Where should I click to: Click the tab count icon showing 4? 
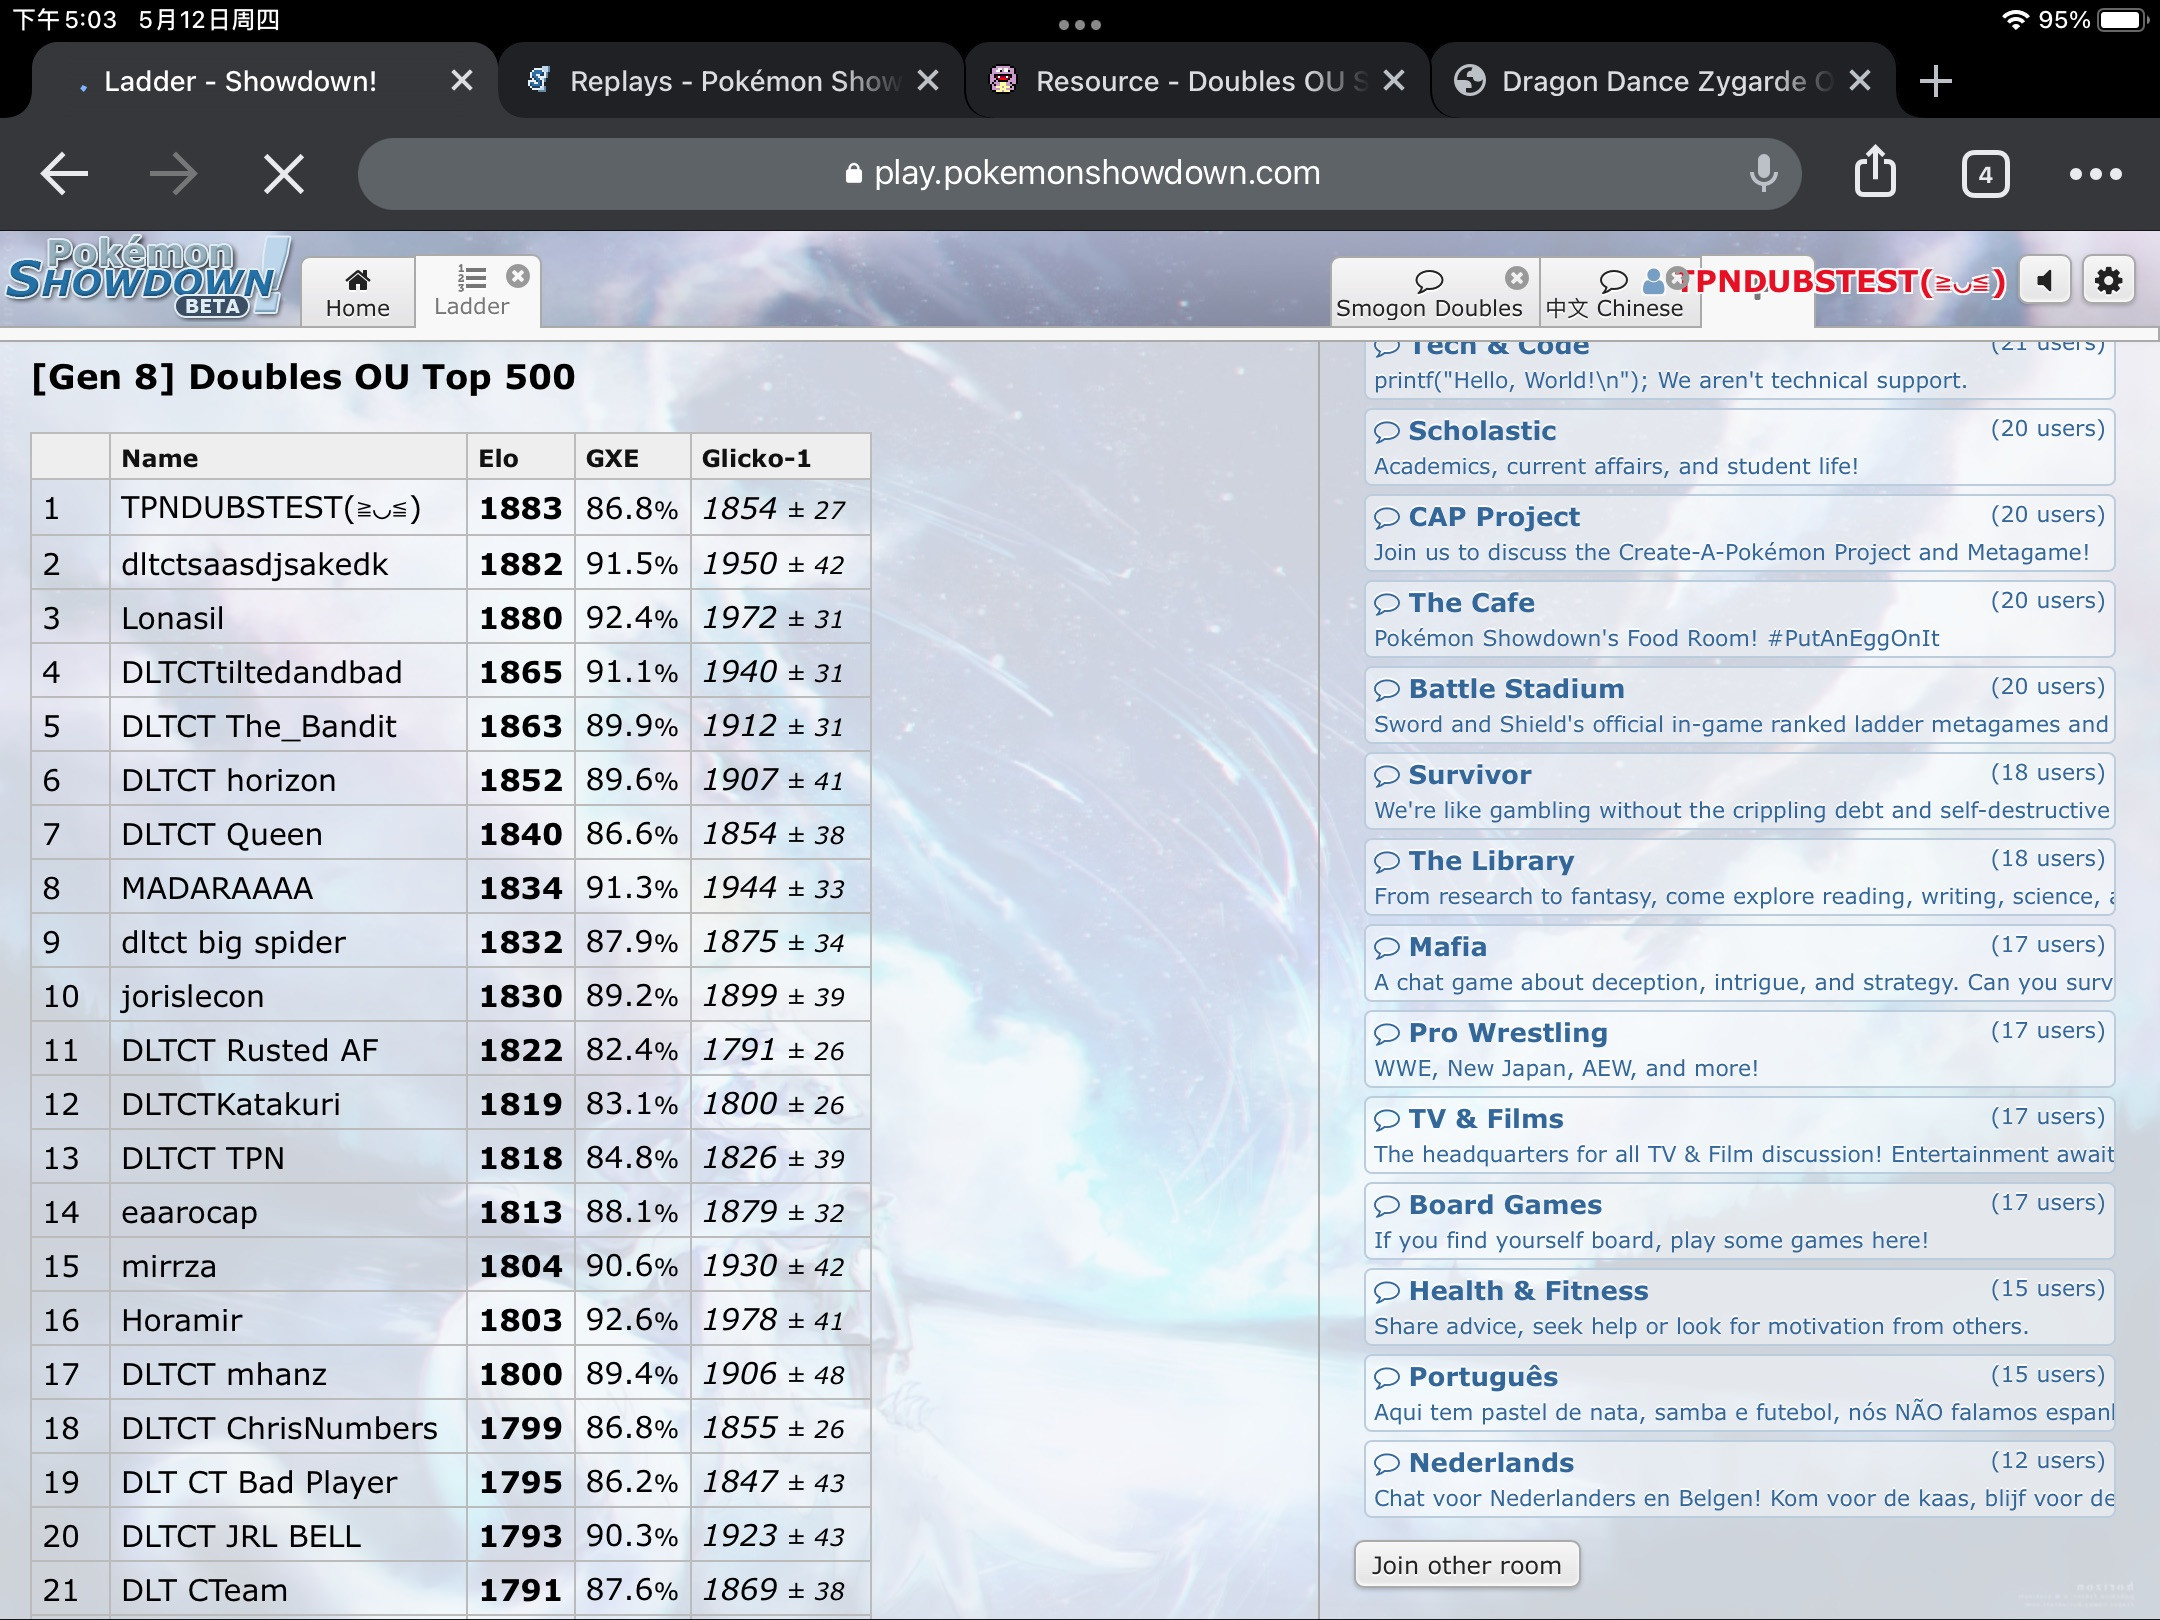click(1985, 172)
